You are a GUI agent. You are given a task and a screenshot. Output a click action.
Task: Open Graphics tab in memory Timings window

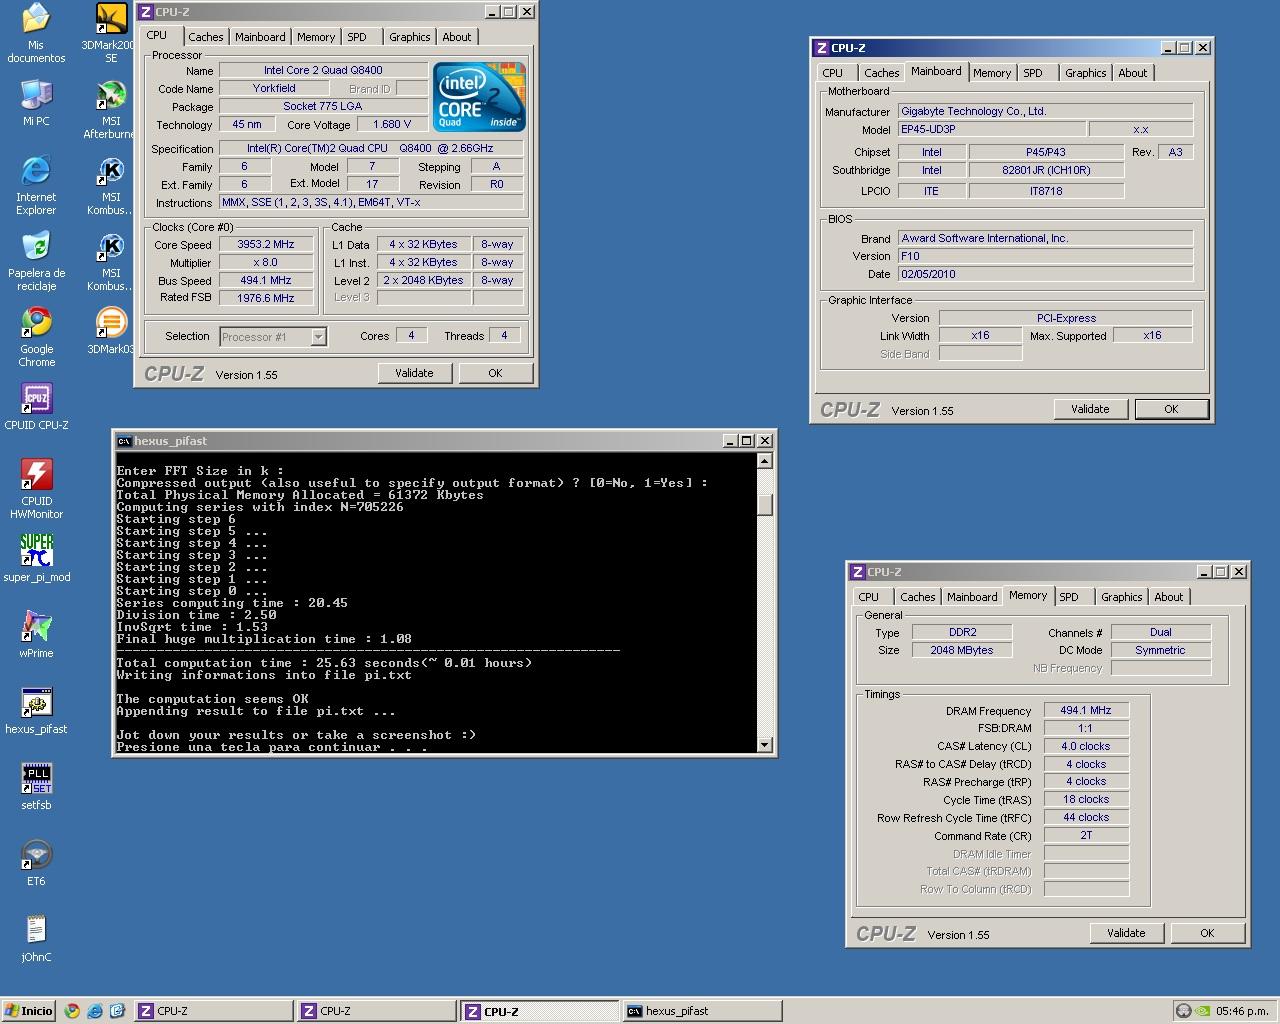coord(1122,597)
